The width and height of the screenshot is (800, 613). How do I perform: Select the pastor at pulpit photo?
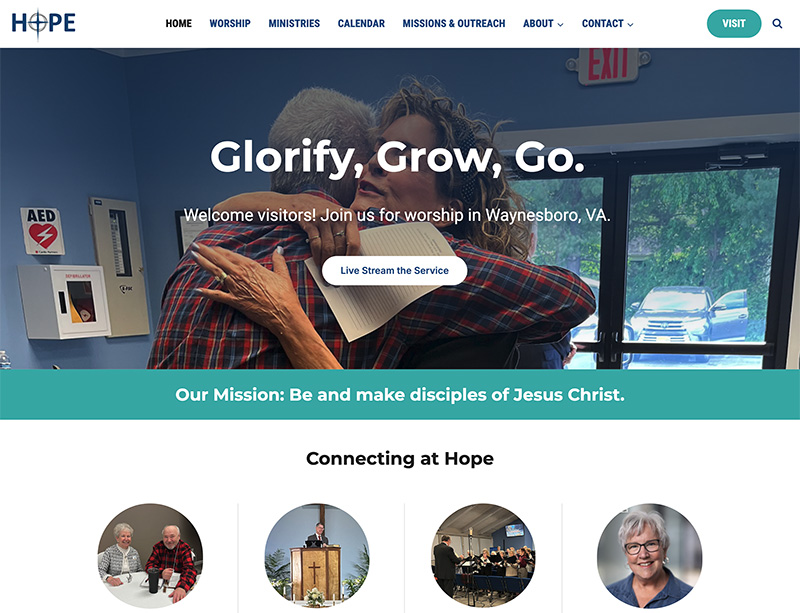(317, 556)
